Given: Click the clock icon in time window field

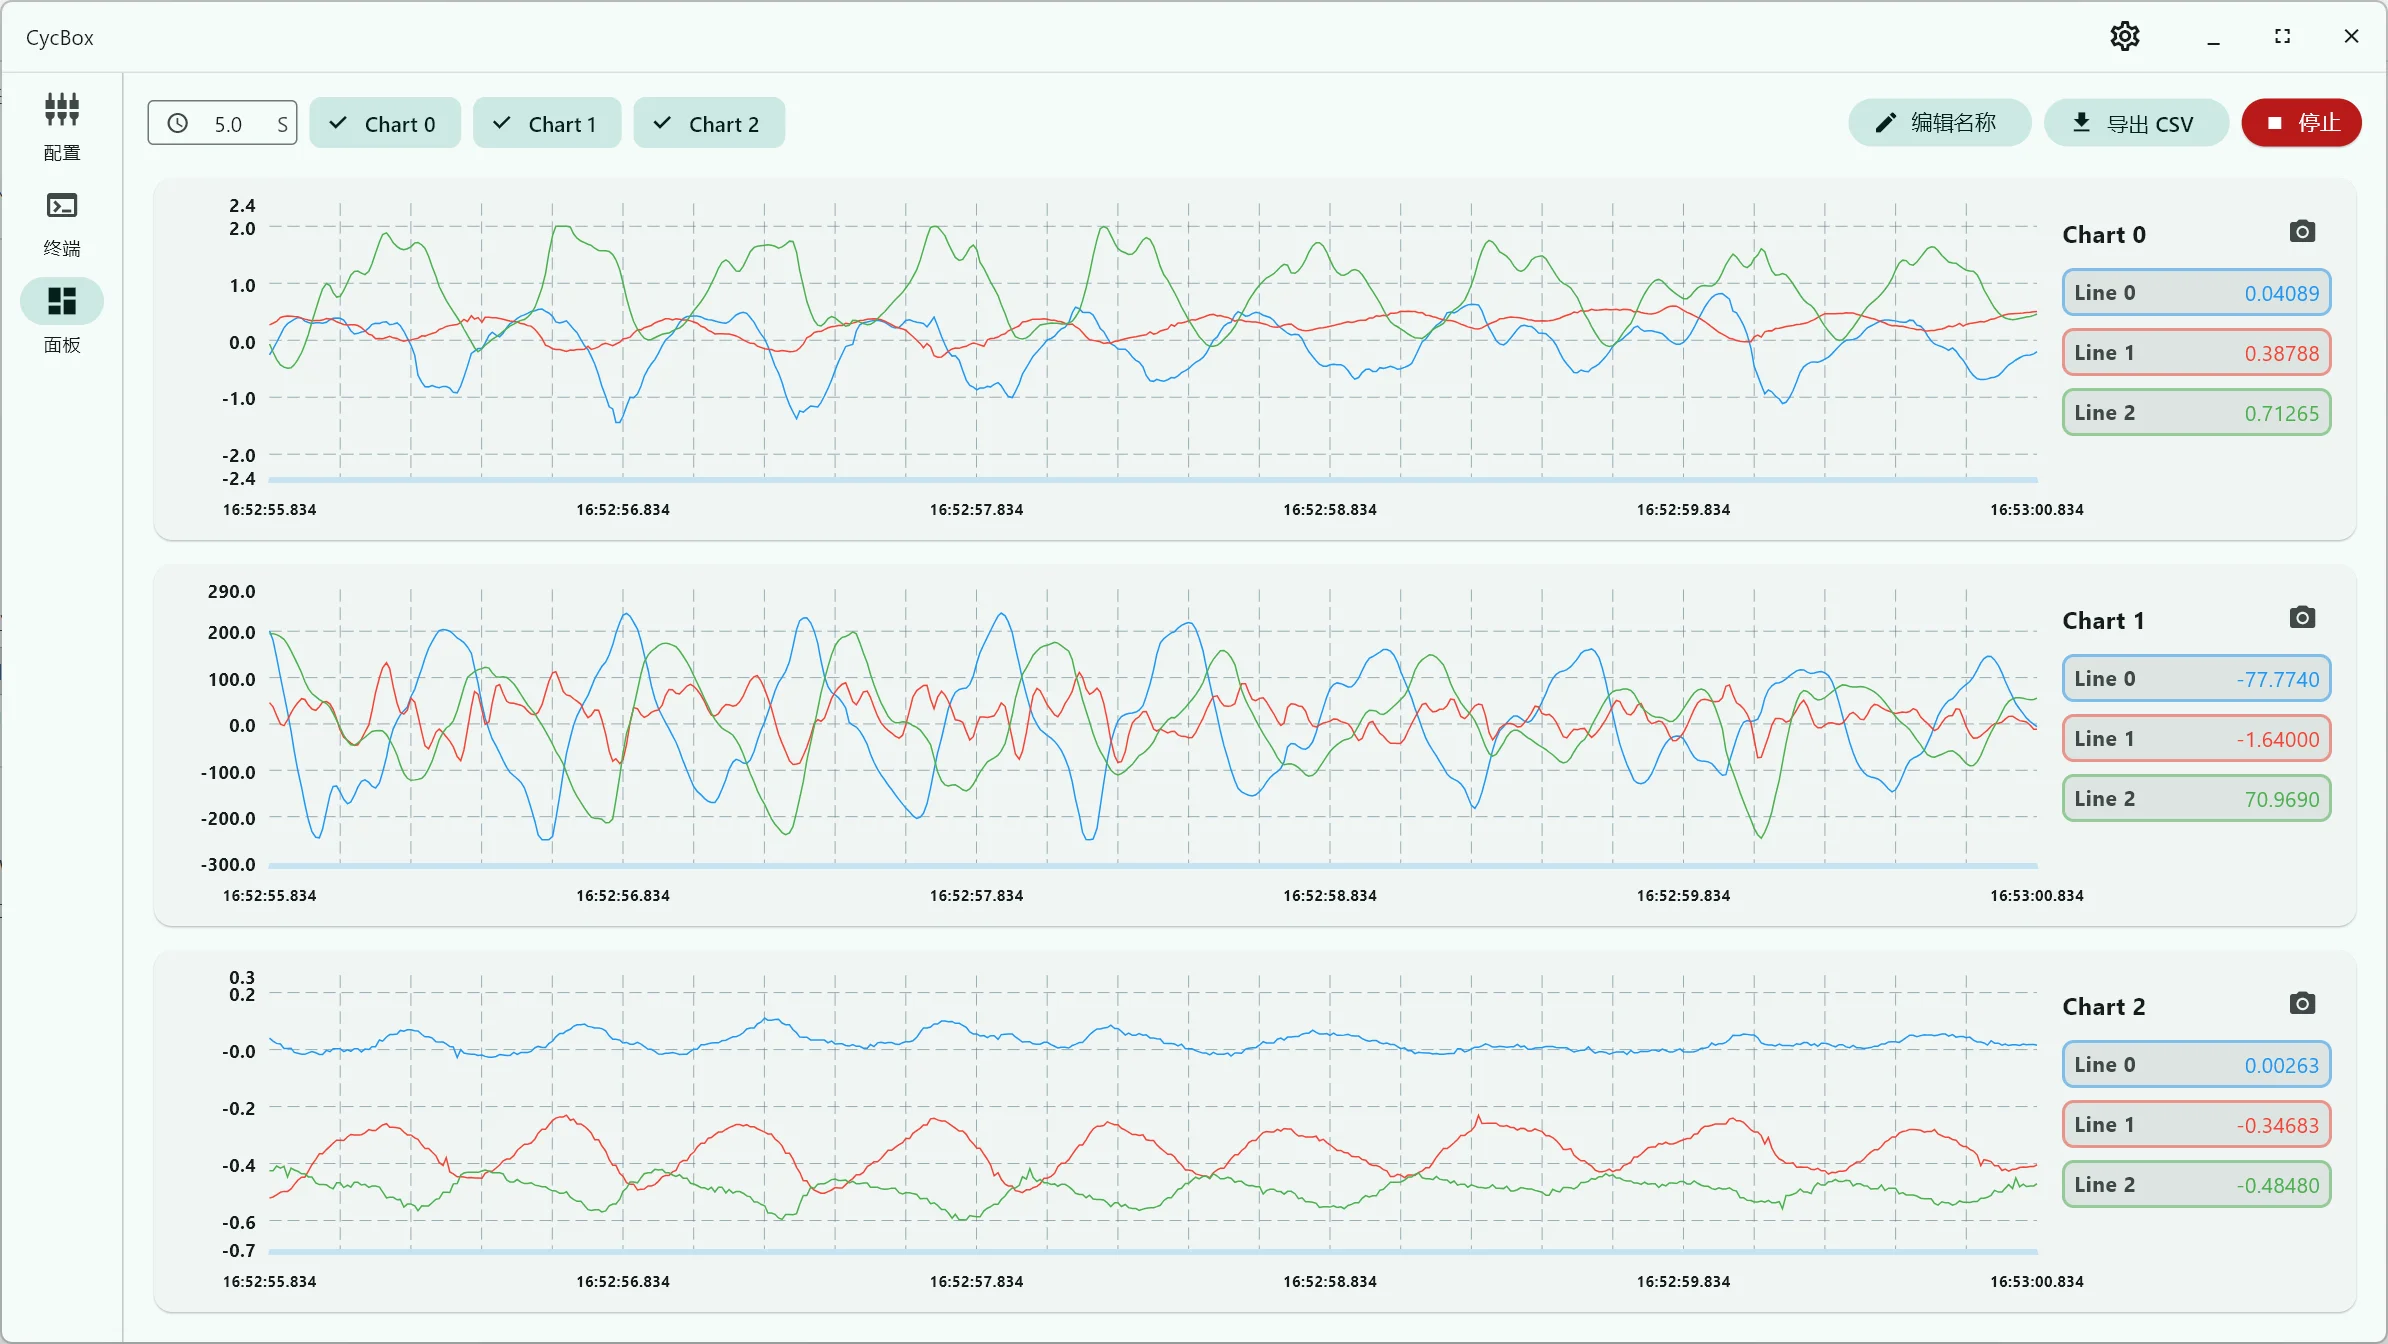Looking at the screenshot, I should click(x=178, y=124).
